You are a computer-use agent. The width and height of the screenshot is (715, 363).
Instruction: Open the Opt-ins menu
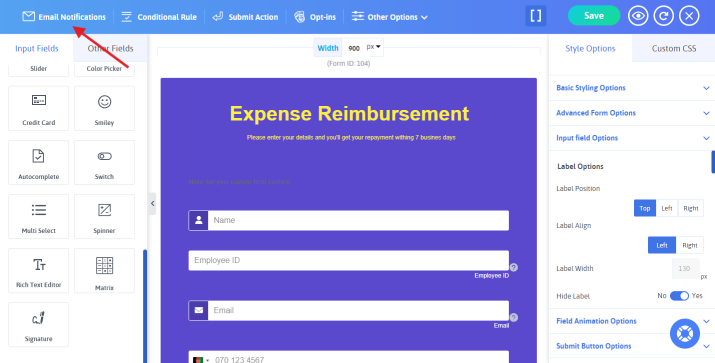[315, 17]
